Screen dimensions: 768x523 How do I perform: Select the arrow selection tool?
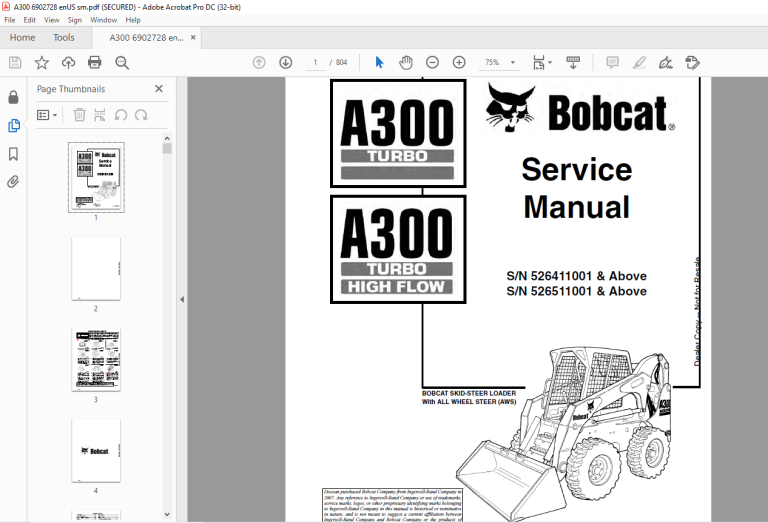click(379, 63)
